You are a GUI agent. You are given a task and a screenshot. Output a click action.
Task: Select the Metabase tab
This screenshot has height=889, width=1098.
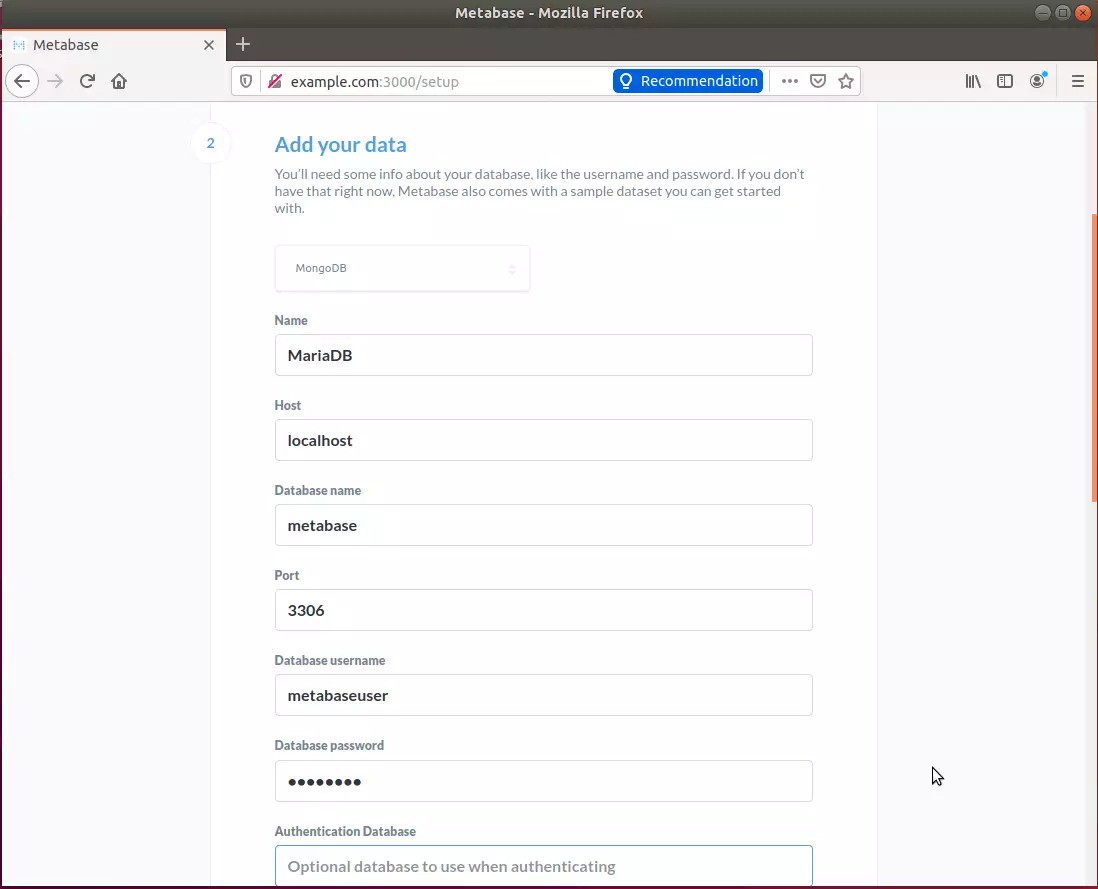(x=114, y=45)
